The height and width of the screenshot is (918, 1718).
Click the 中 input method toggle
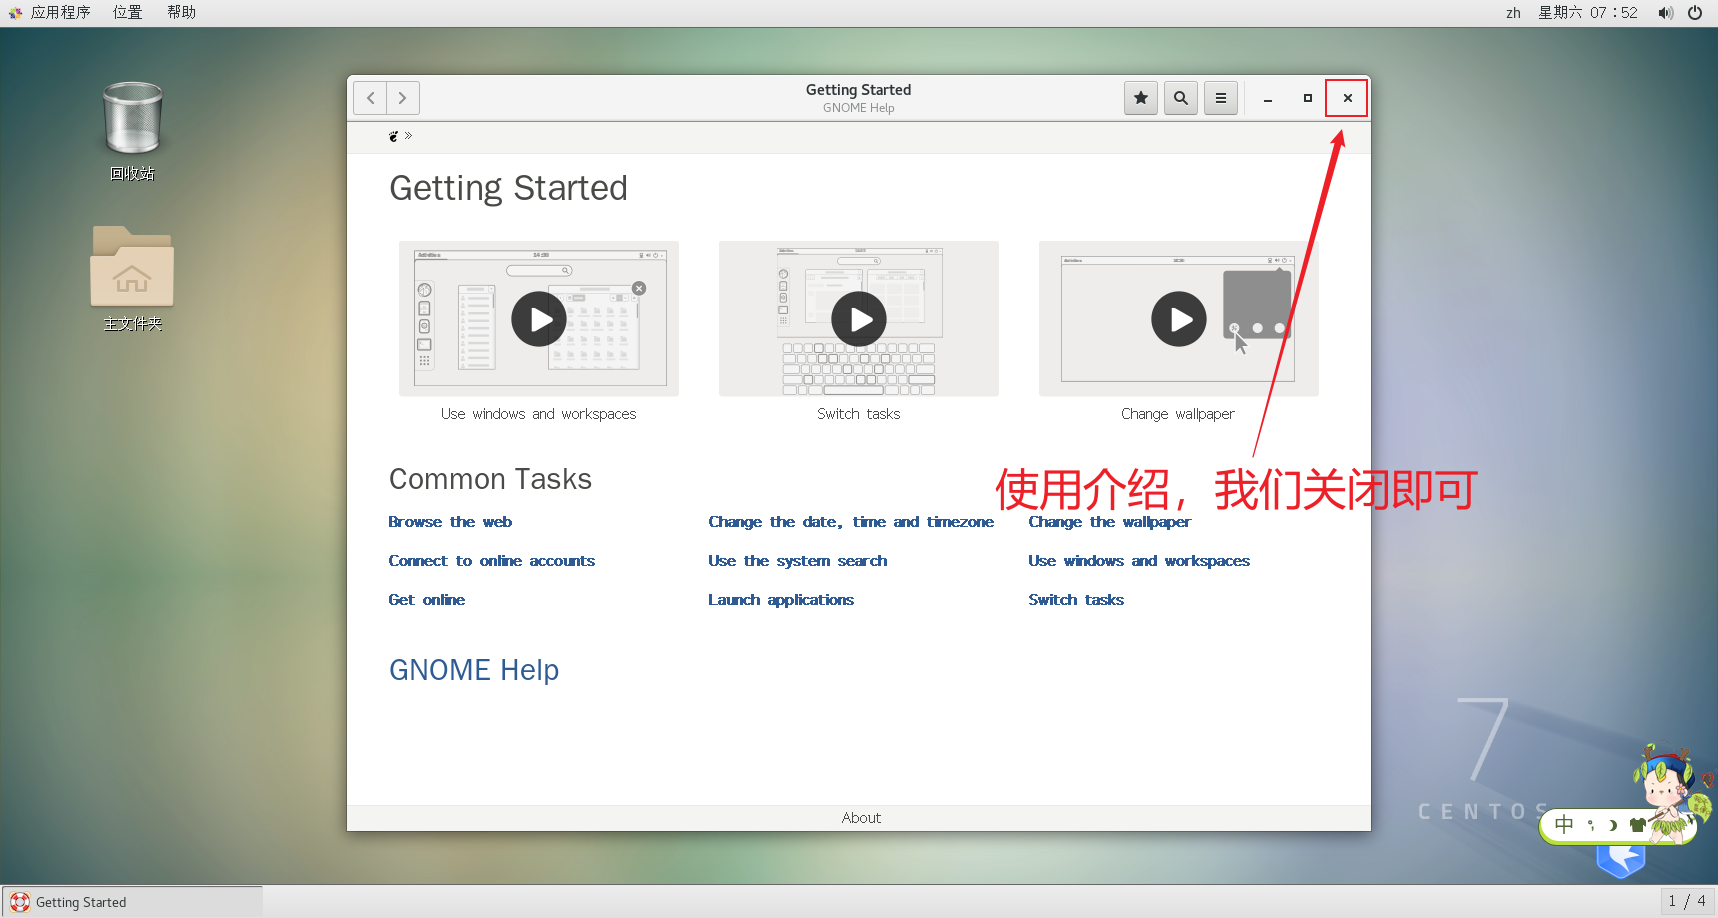1564,825
